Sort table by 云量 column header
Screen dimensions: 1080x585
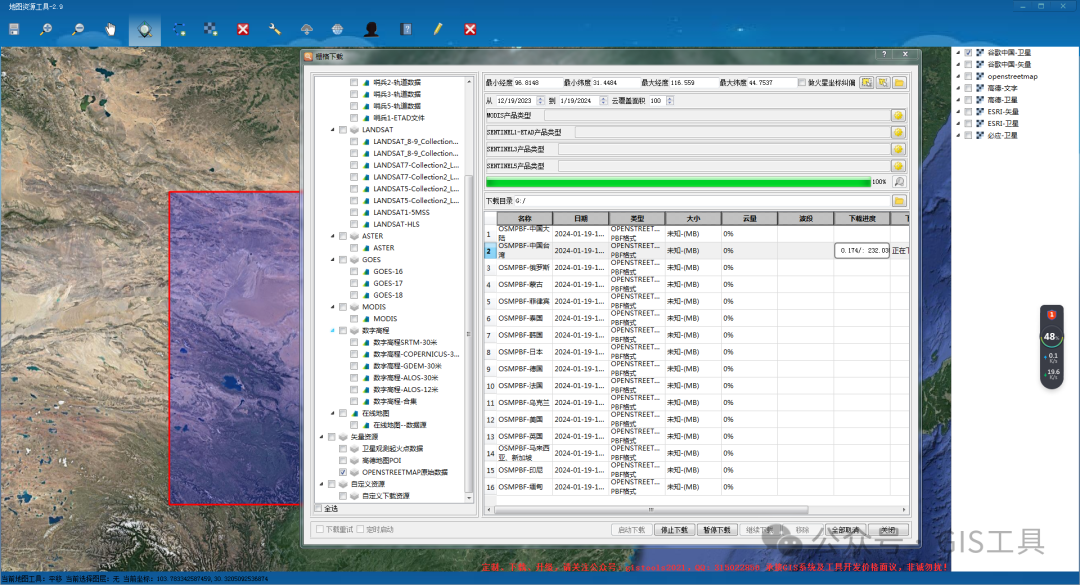pos(749,218)
